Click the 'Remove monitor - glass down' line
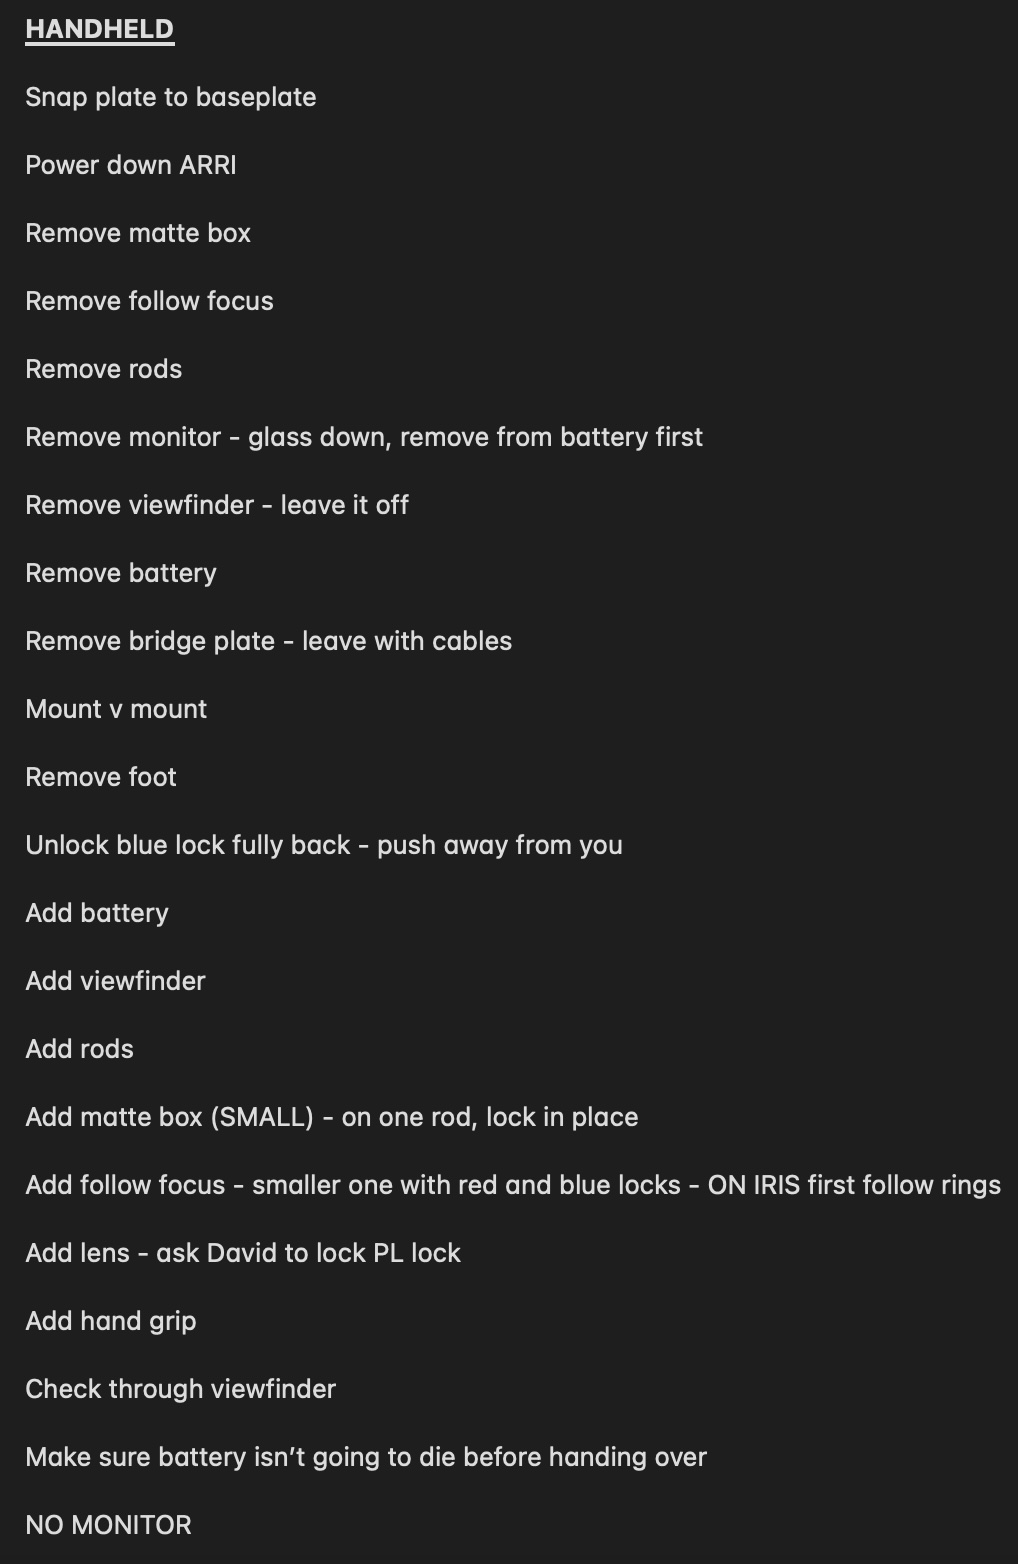The height and width of the screenshot is (1564, 1018). tap(364, 437)
